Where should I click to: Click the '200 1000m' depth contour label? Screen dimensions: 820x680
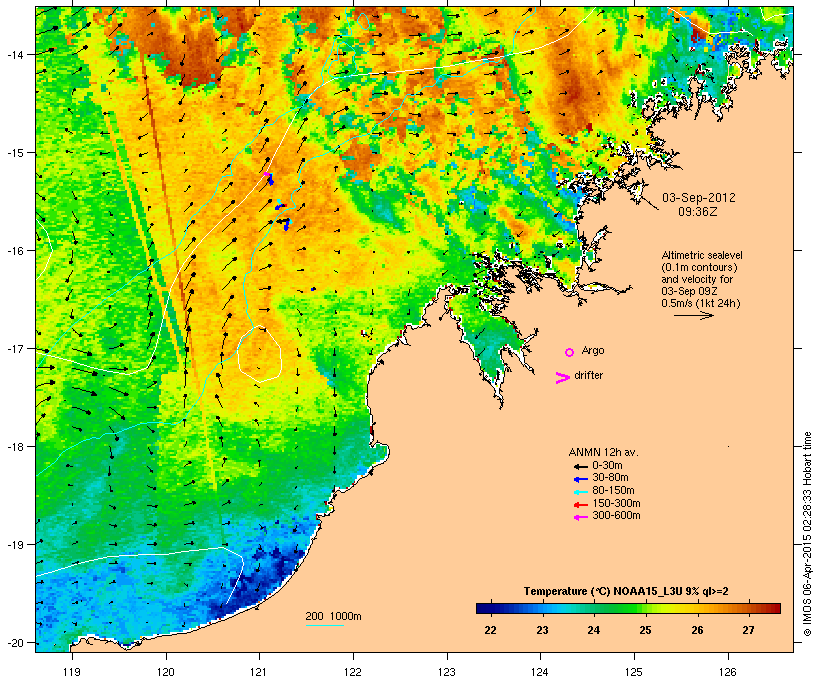point(333,616)
